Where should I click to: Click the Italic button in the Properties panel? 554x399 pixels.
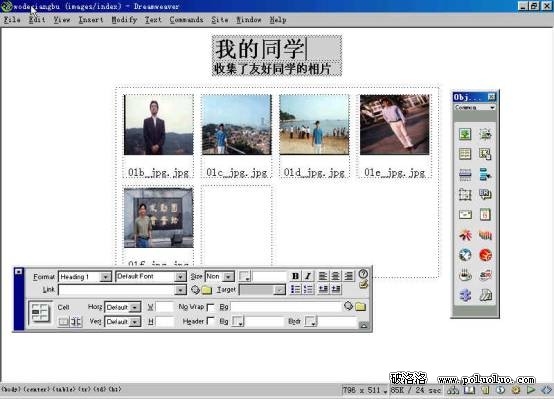click(x=308, y=276)
